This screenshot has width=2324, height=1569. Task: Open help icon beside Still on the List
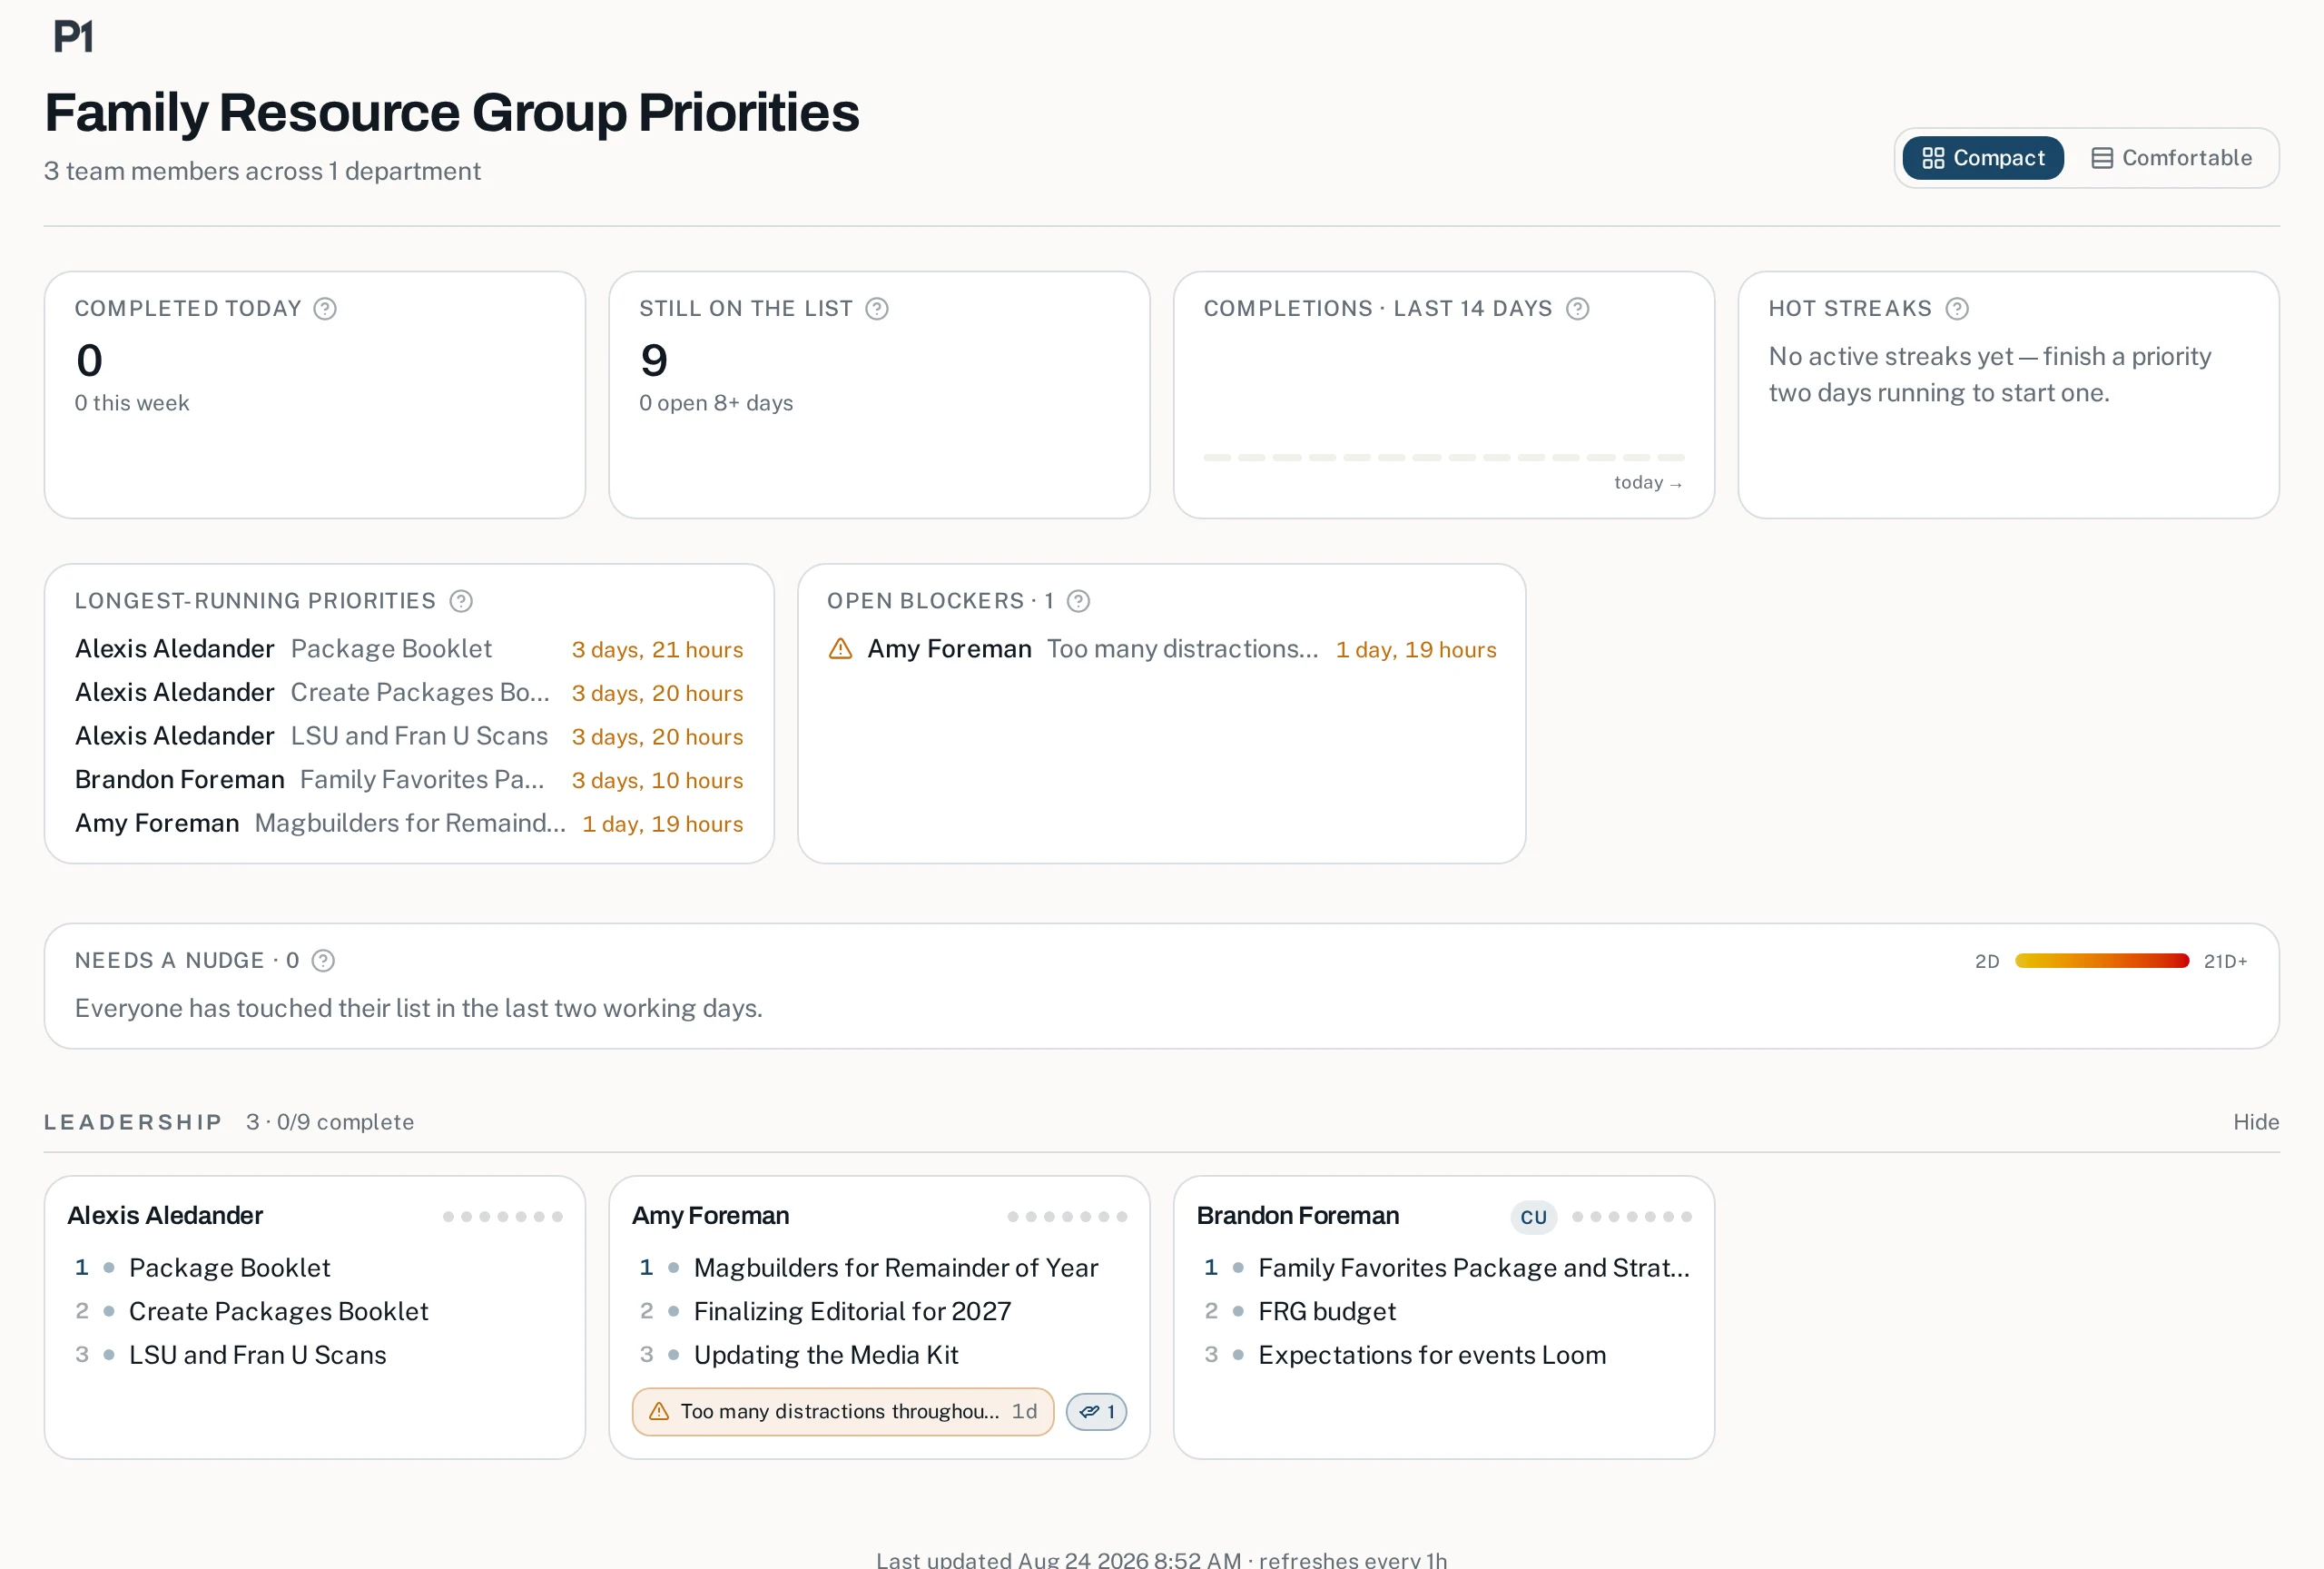[877, 309]
